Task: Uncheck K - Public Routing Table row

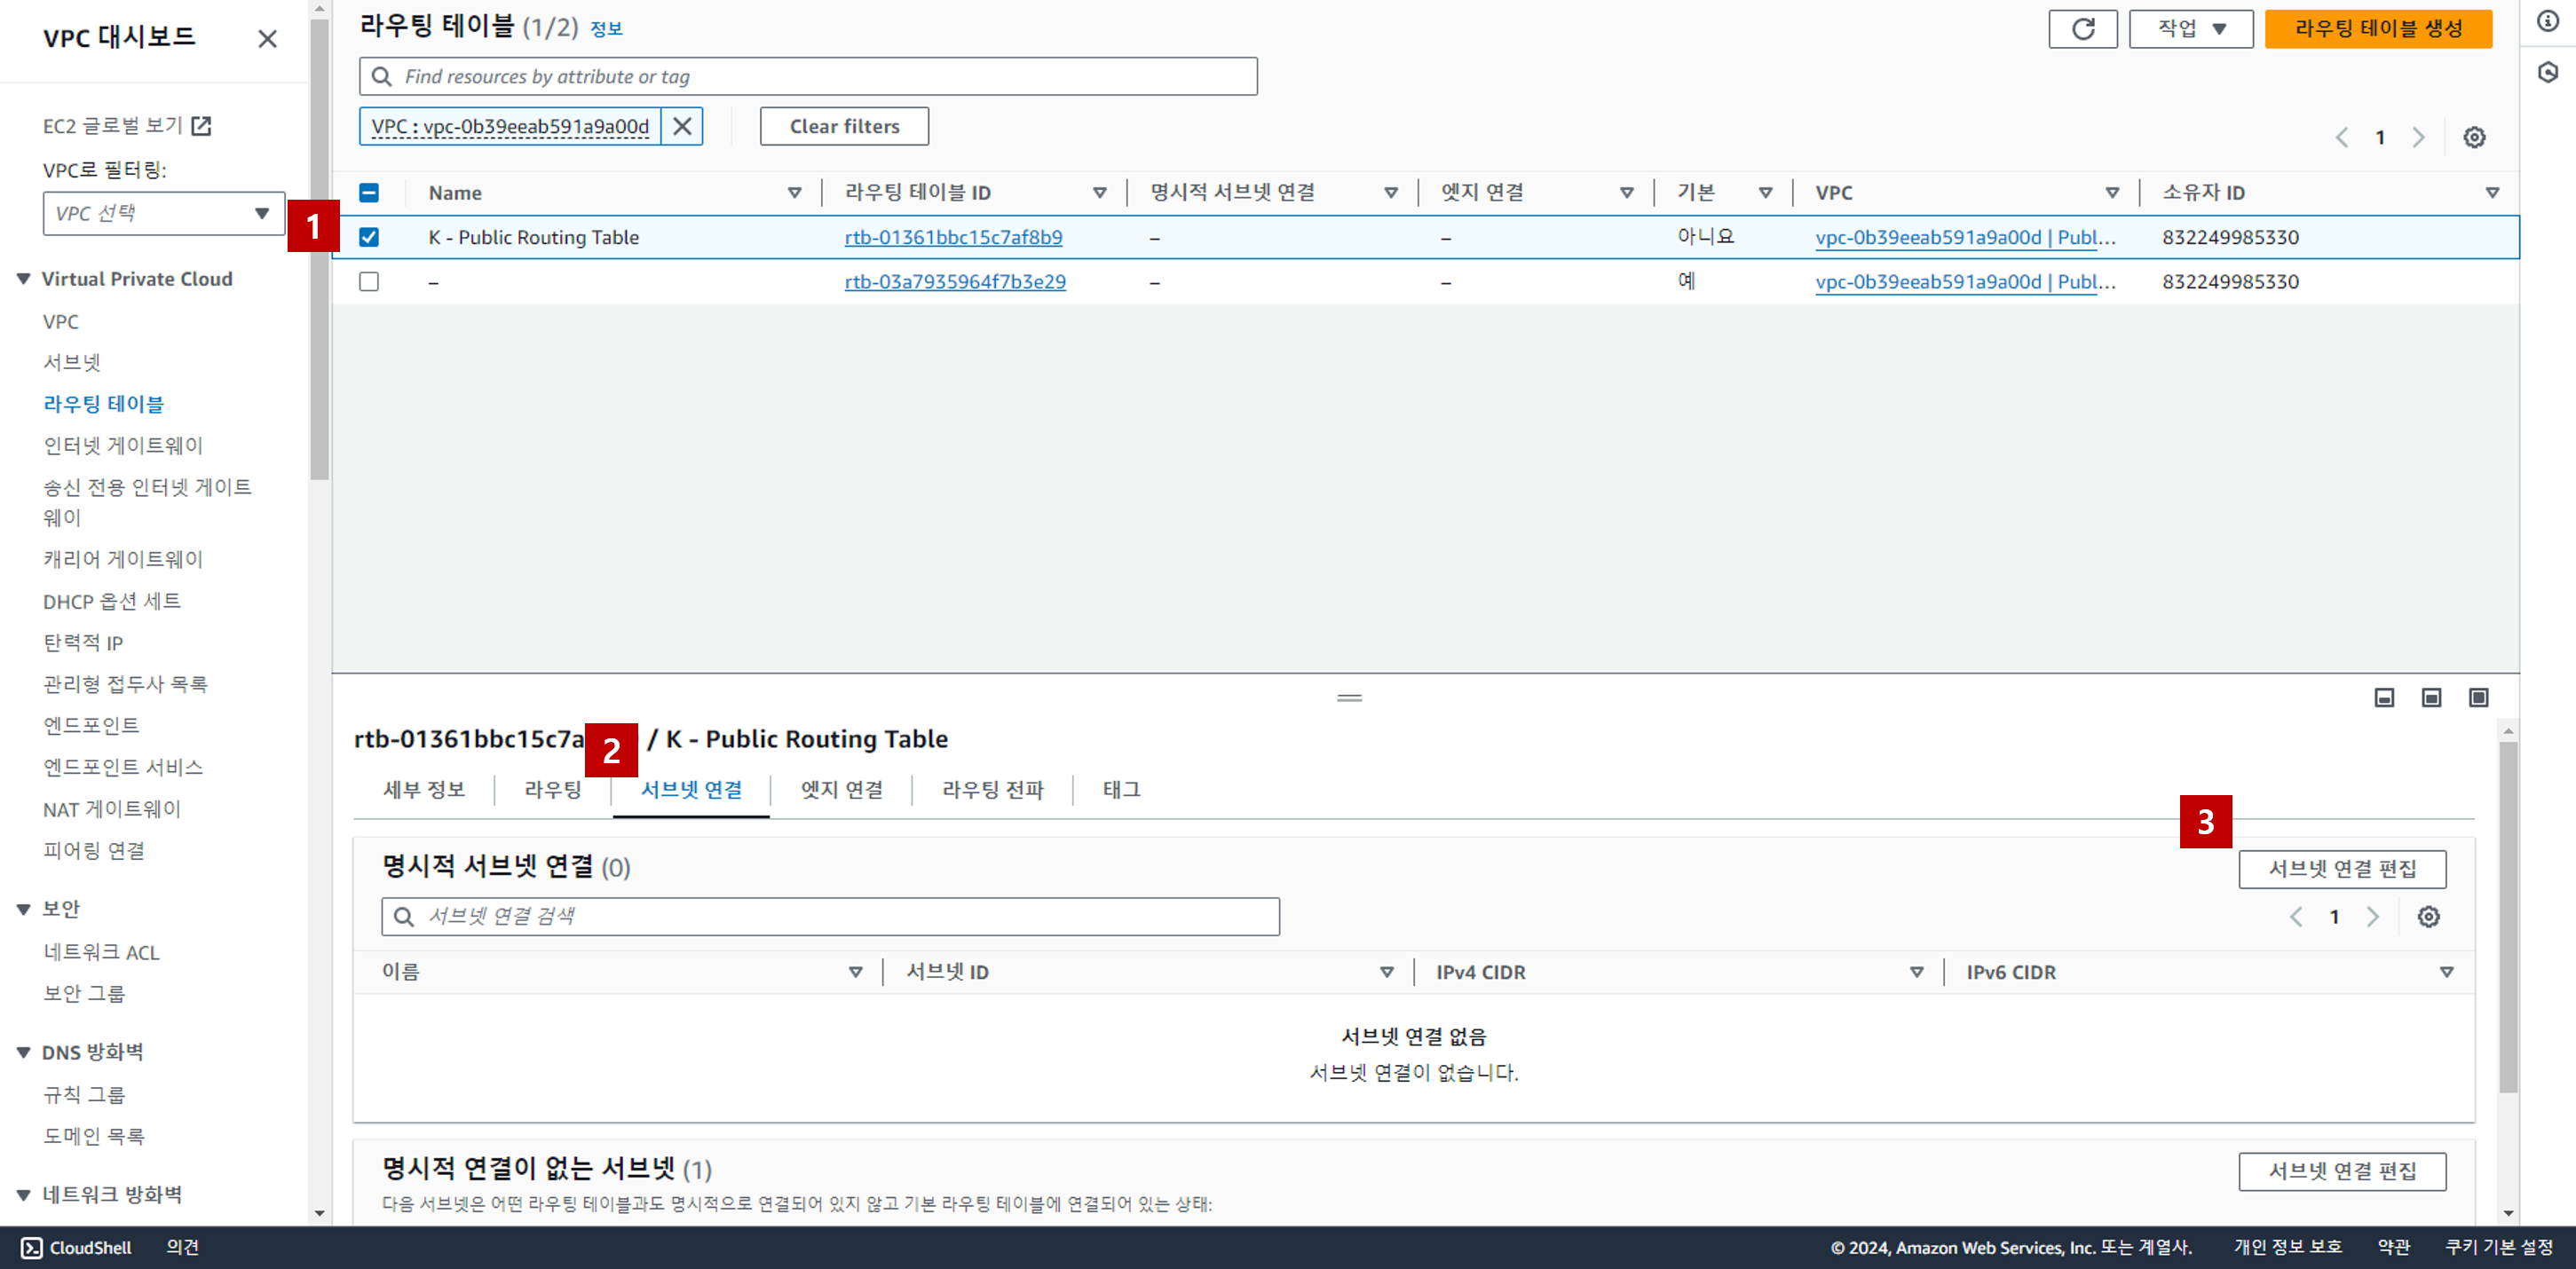Action: pyautogui.click(x=369, y=237)
